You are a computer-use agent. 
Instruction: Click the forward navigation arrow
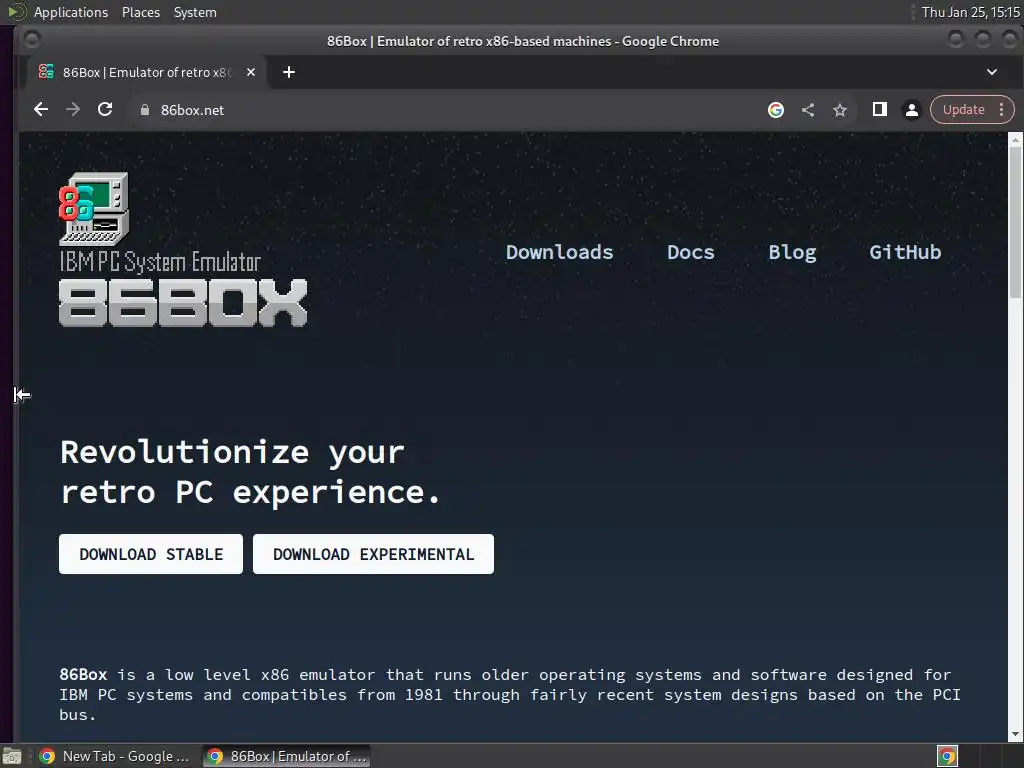pos(73,110)
